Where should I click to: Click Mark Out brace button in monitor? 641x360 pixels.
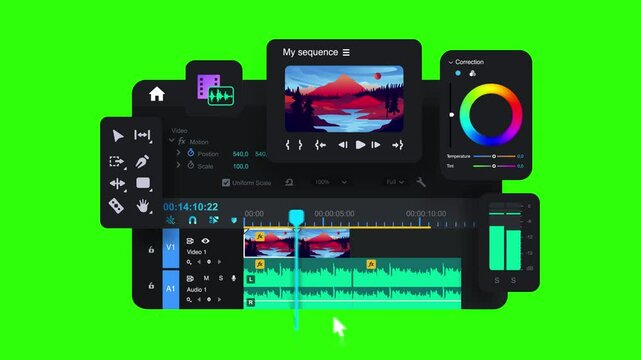tap(300, 145)
